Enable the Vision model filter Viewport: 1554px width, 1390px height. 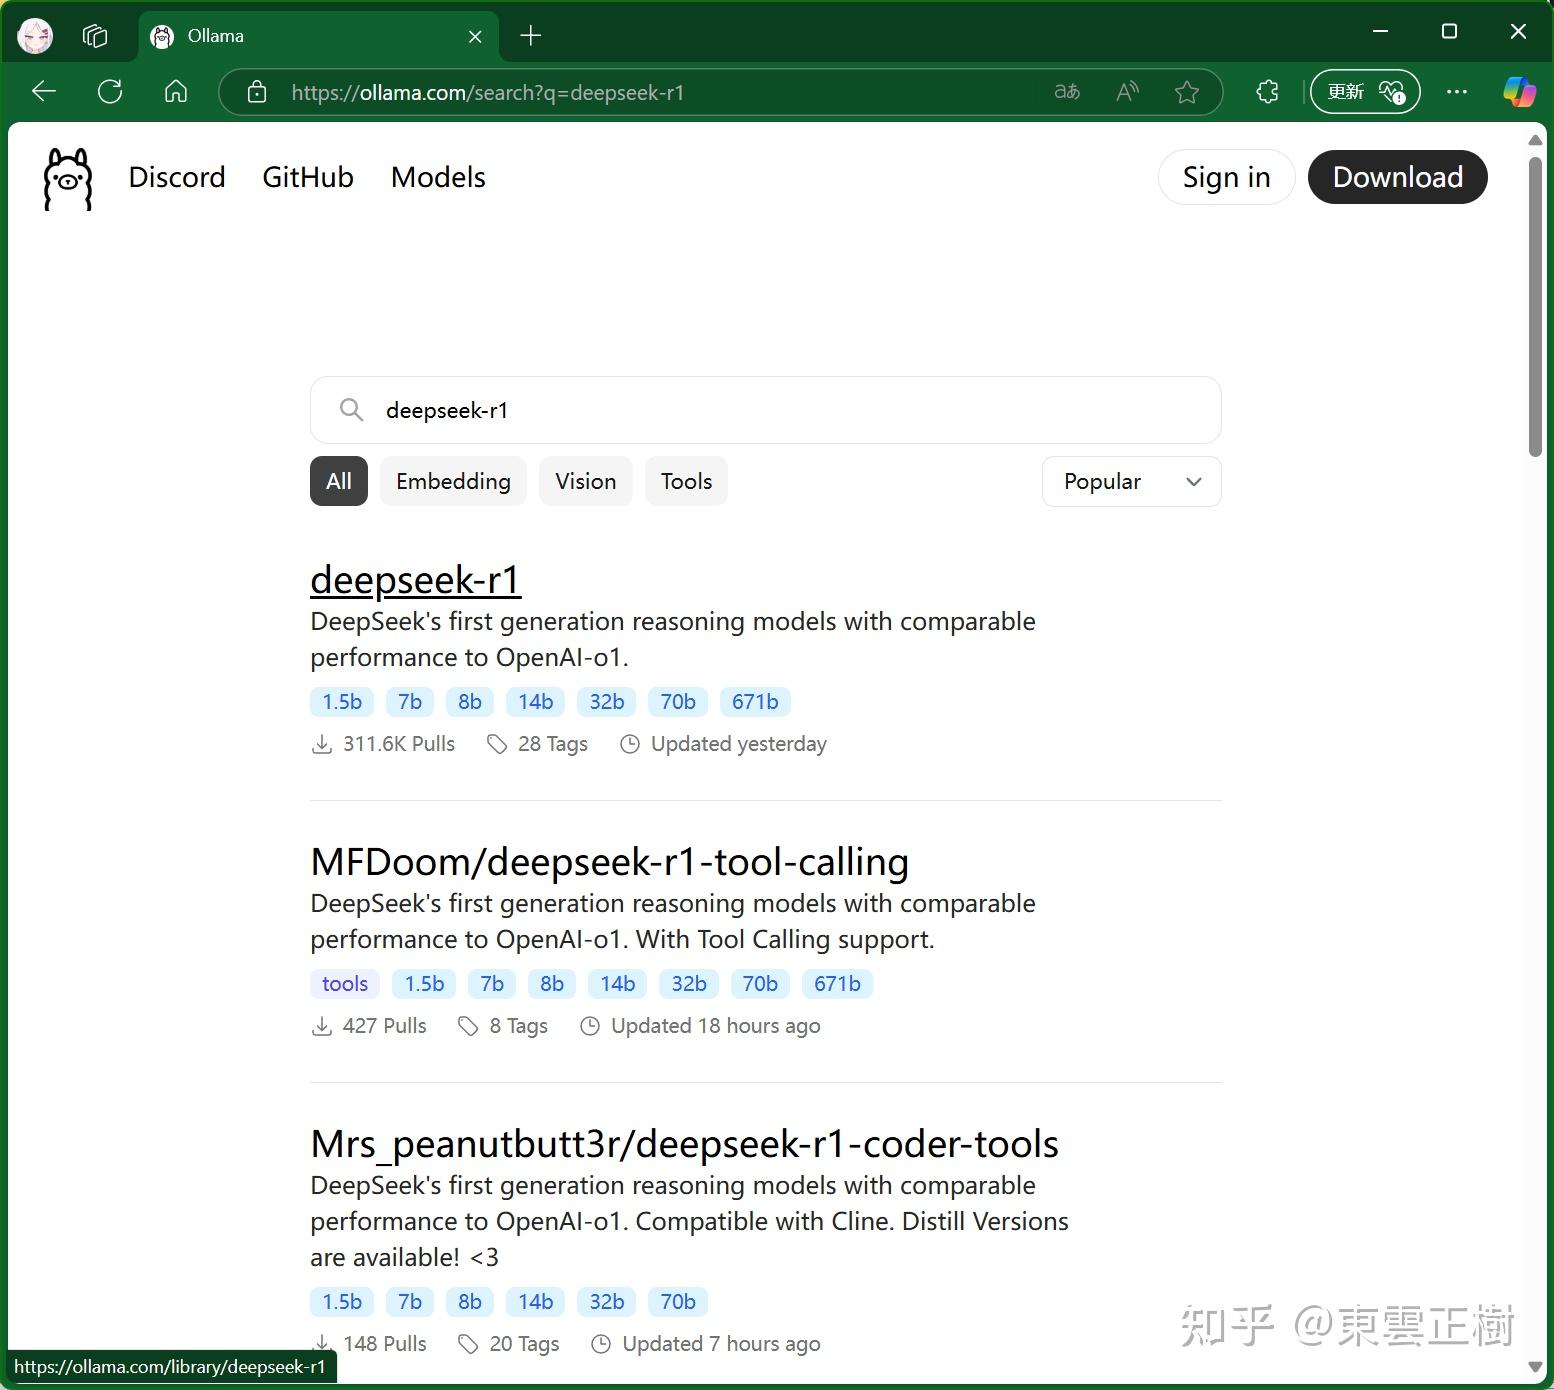coord(585,481)
